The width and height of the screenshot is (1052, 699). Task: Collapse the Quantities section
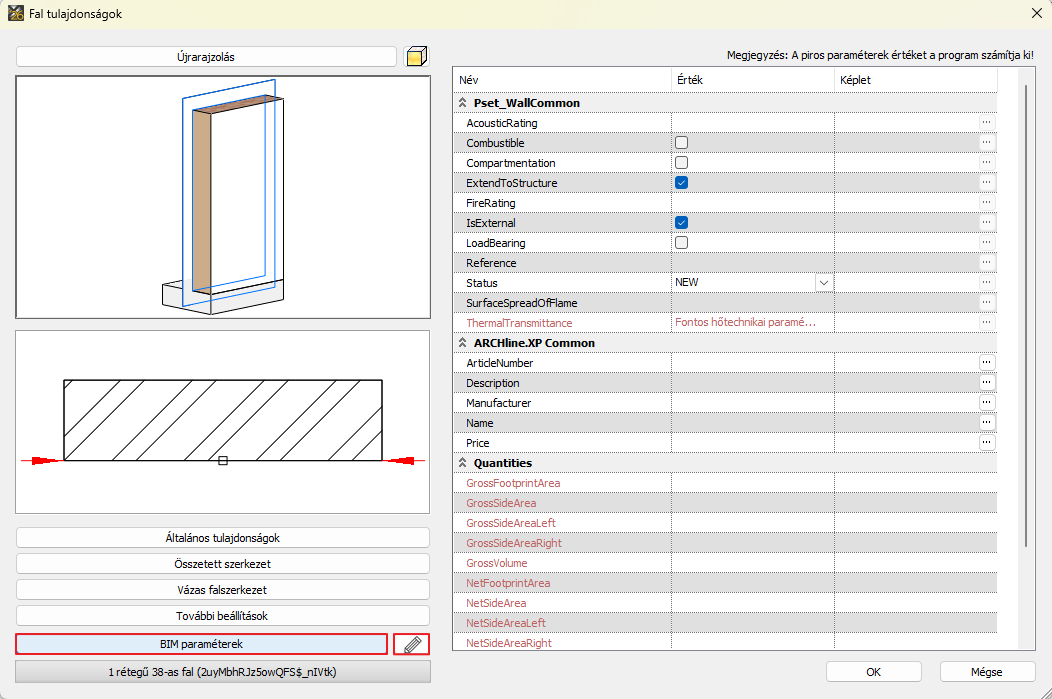(463, 463)
